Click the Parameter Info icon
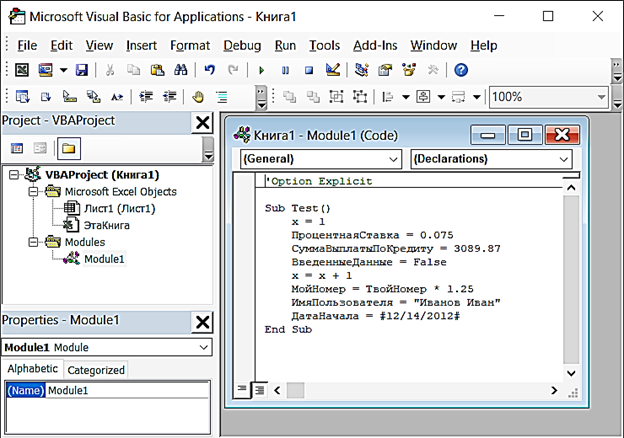The width and height of the screenshot is (624, 438). (x=94, y=97)
